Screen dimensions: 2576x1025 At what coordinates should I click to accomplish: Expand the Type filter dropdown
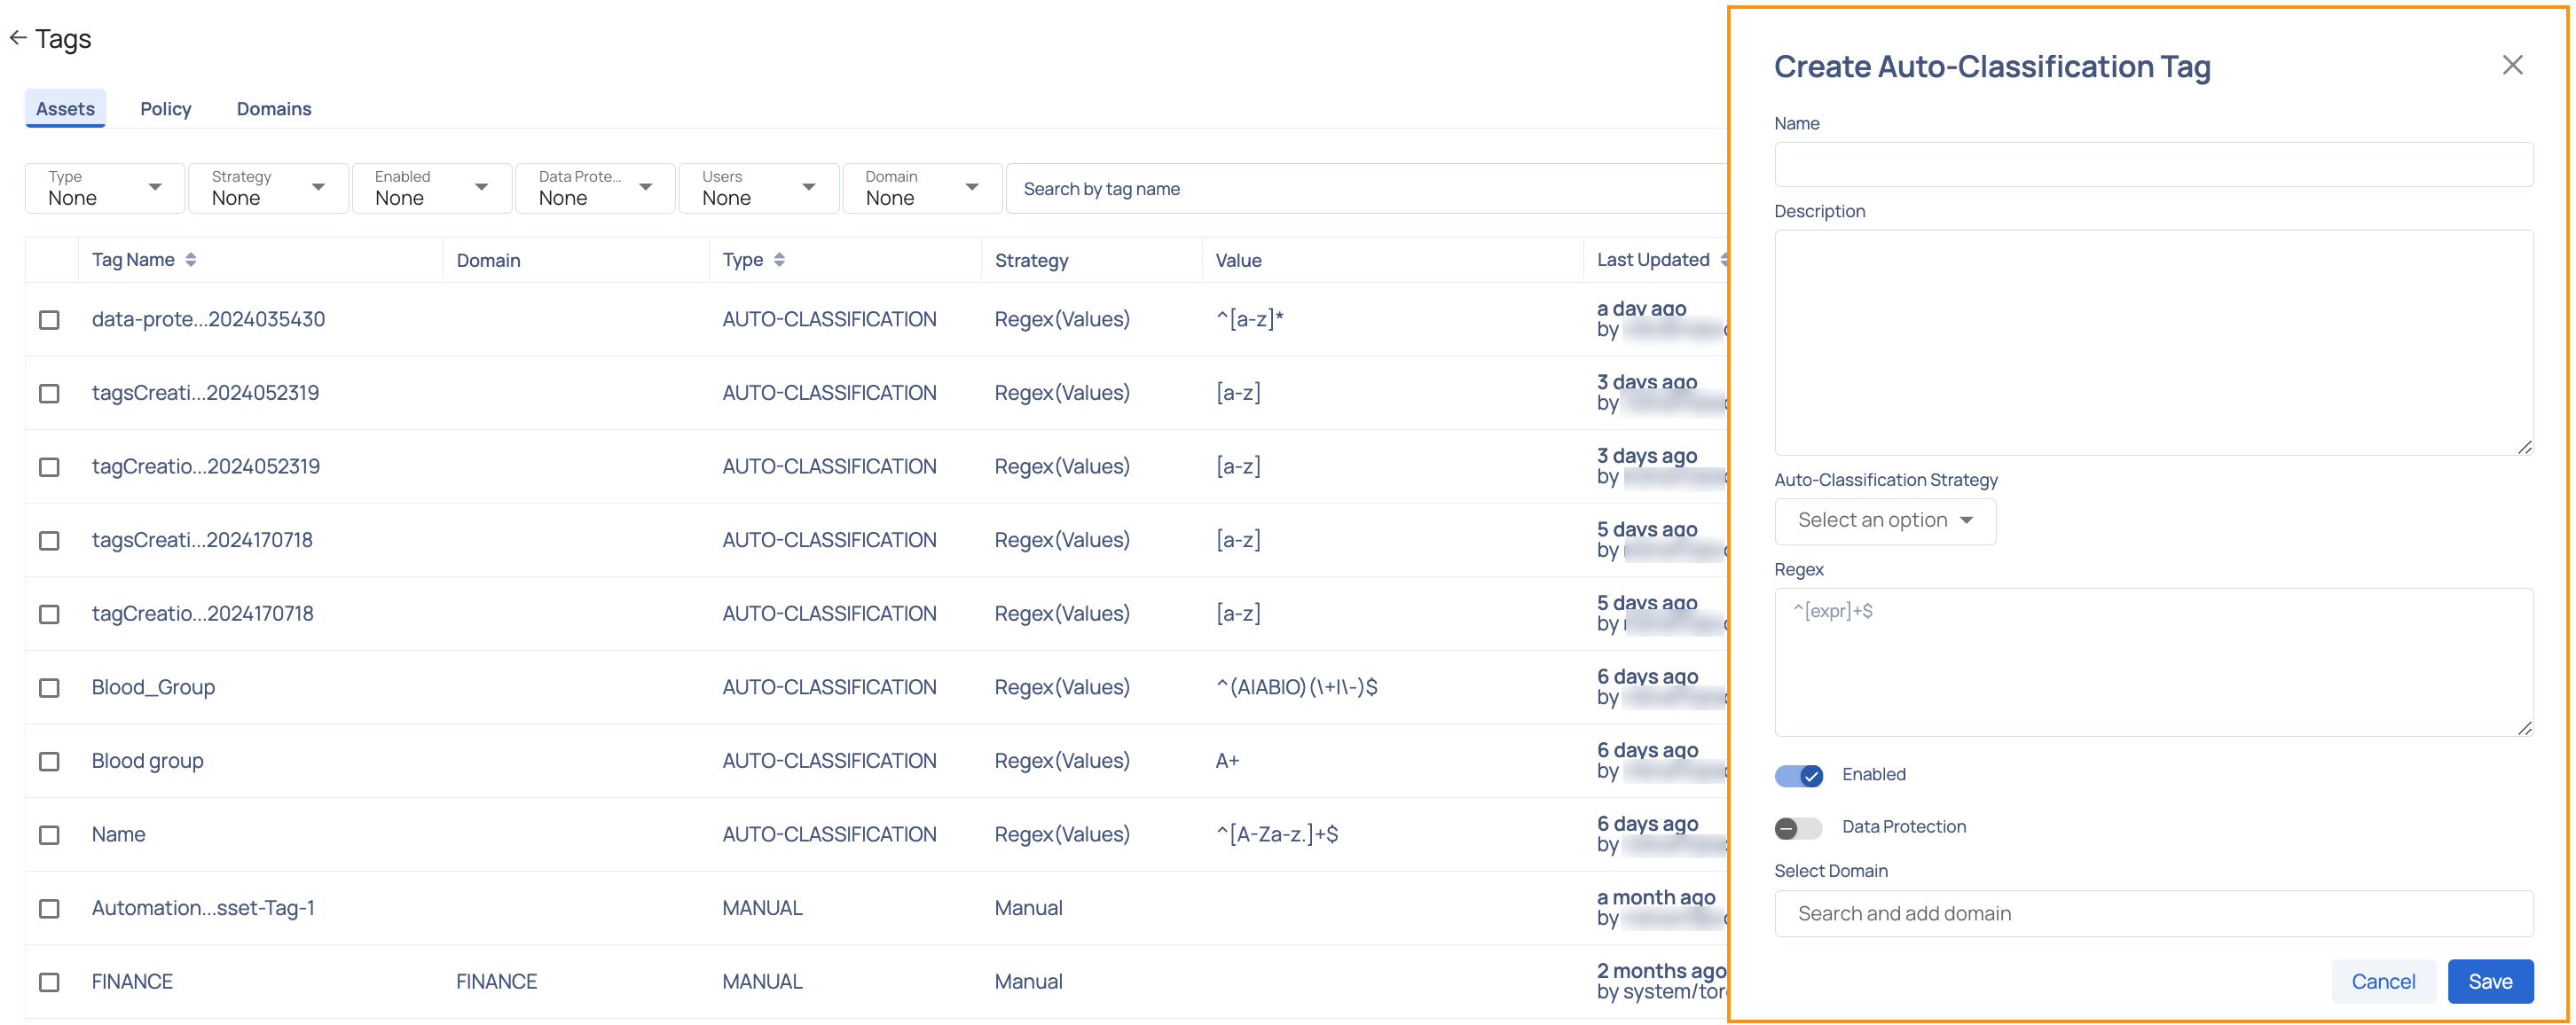(x=105, y=188)
